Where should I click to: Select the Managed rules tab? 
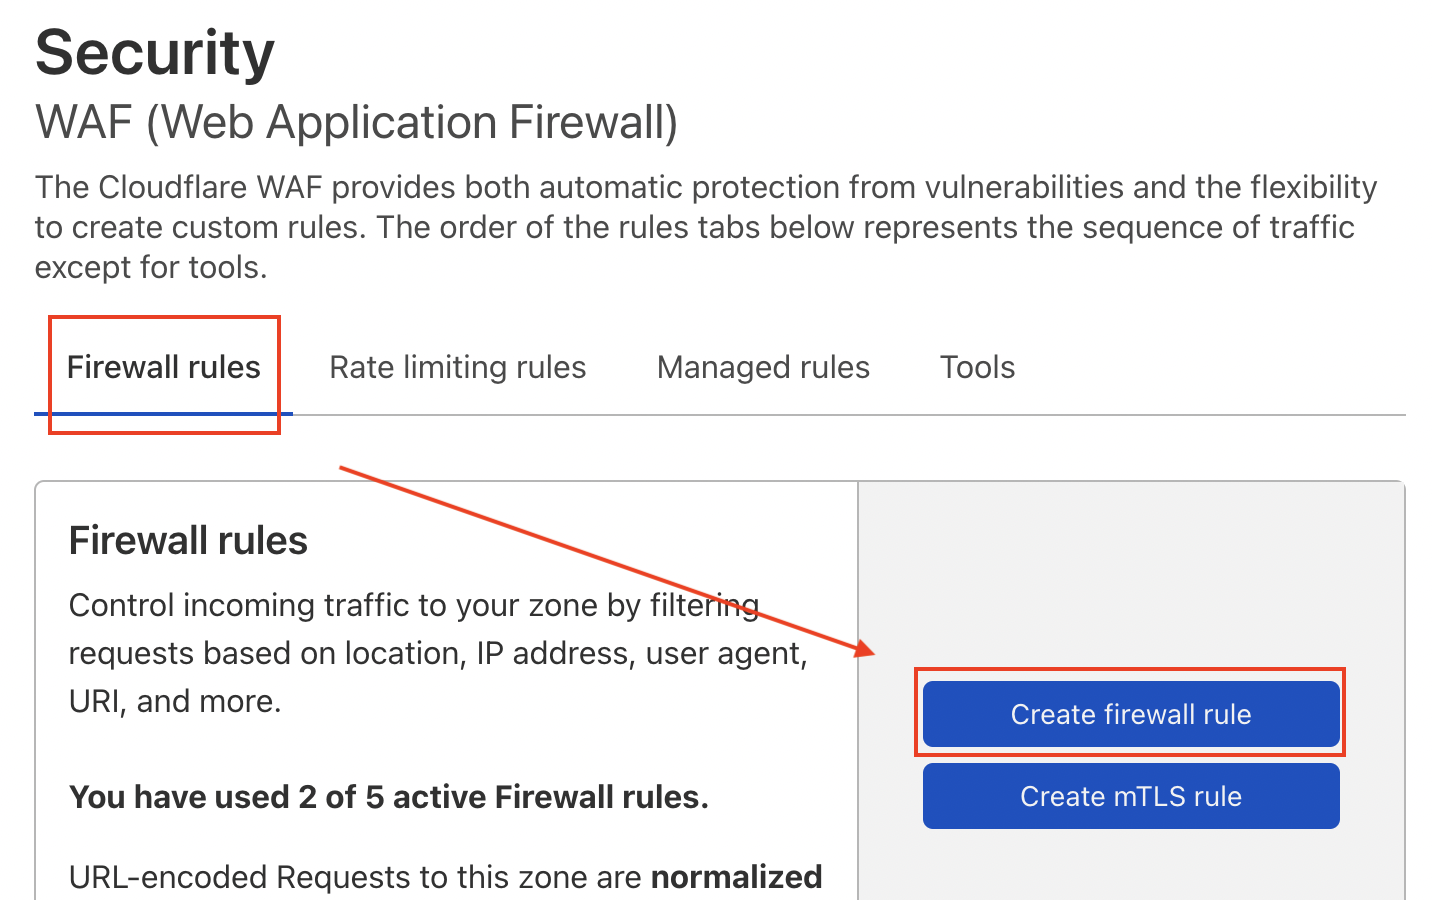[763, 367]
